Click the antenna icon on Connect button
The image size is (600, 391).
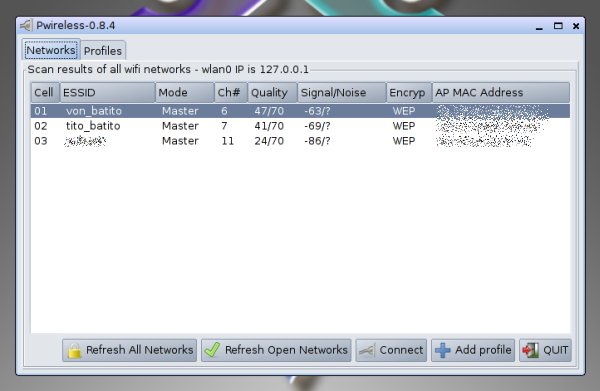point(367,350)
